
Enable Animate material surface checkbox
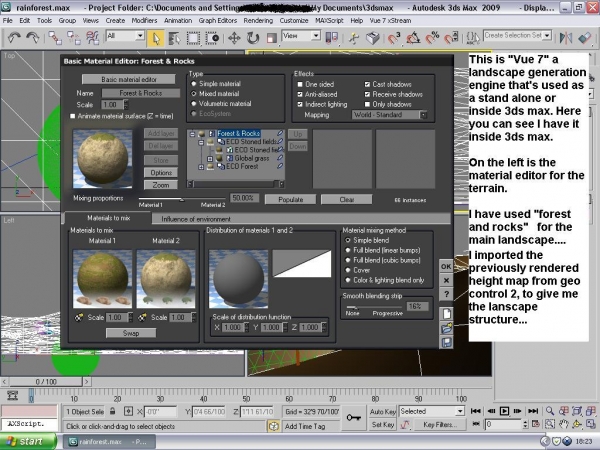(x=73, y=116)
